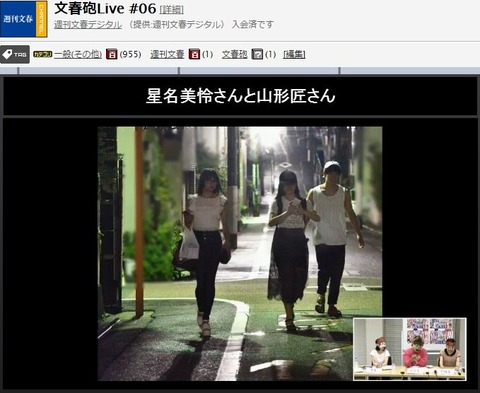Open dictionary icon next to 週刊文春 tag
Viewport: 480px width, 393px height.
194,54
